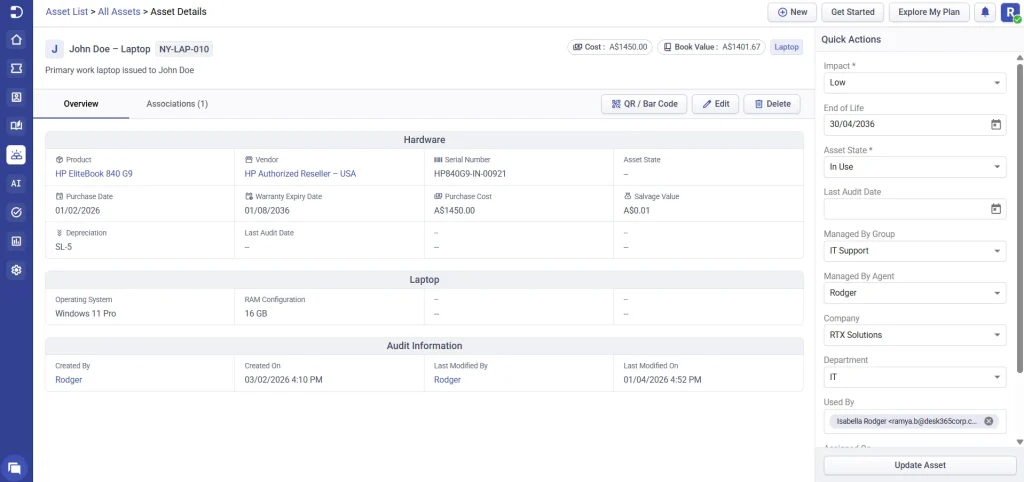Click created on 03/02/2026 4:10 PM
Image resolution: width=1024 pixels, height=482 pixels.
point(283,379)
